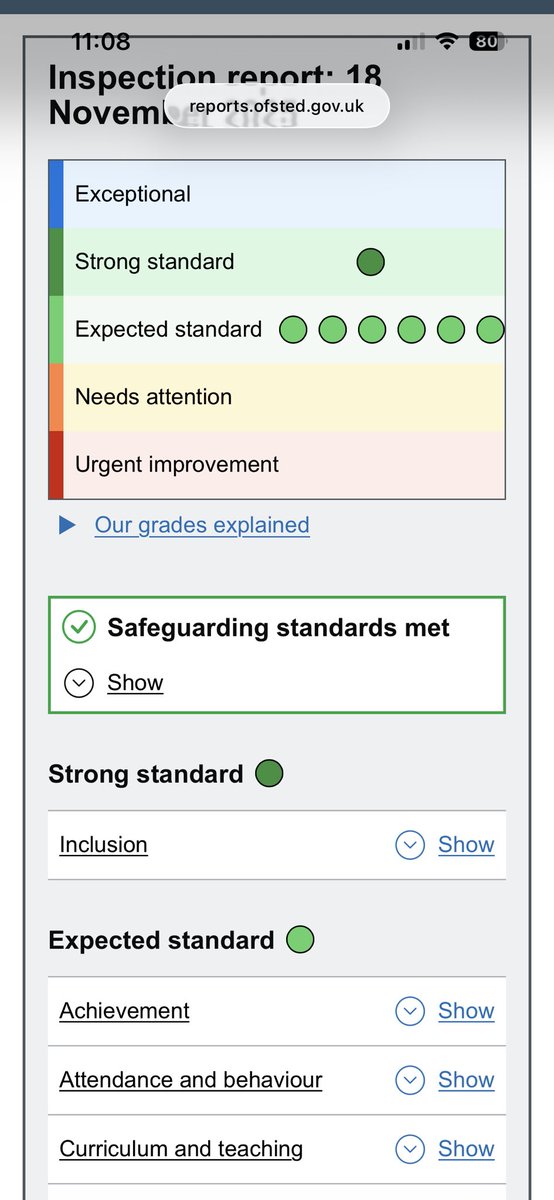Open the Inclusion link
The height and width of the screenshot is (1200, 554).
[103, 845]
